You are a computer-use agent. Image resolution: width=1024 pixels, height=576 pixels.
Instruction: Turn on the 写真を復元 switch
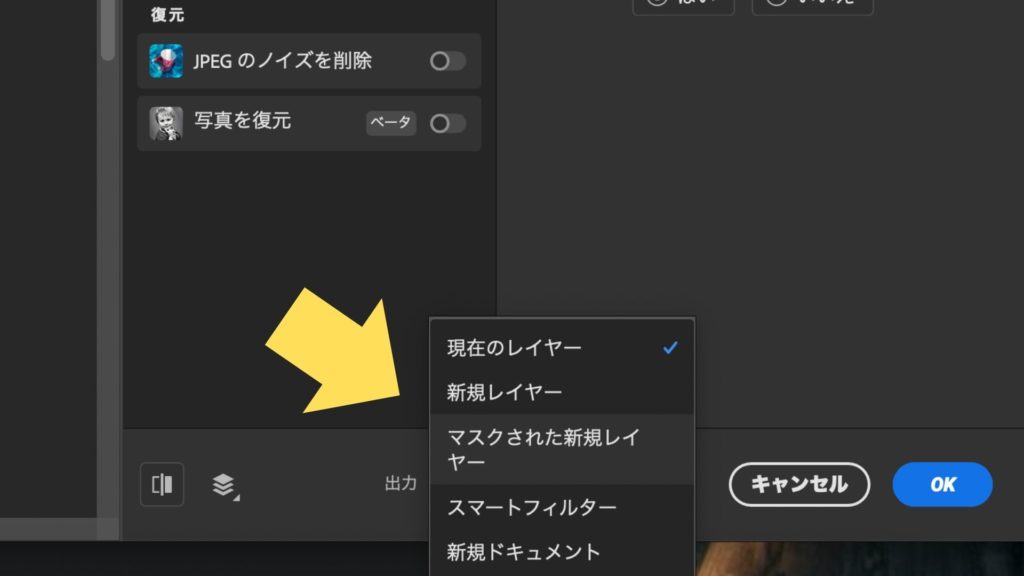pyautogui.click(x=447, y=123)
